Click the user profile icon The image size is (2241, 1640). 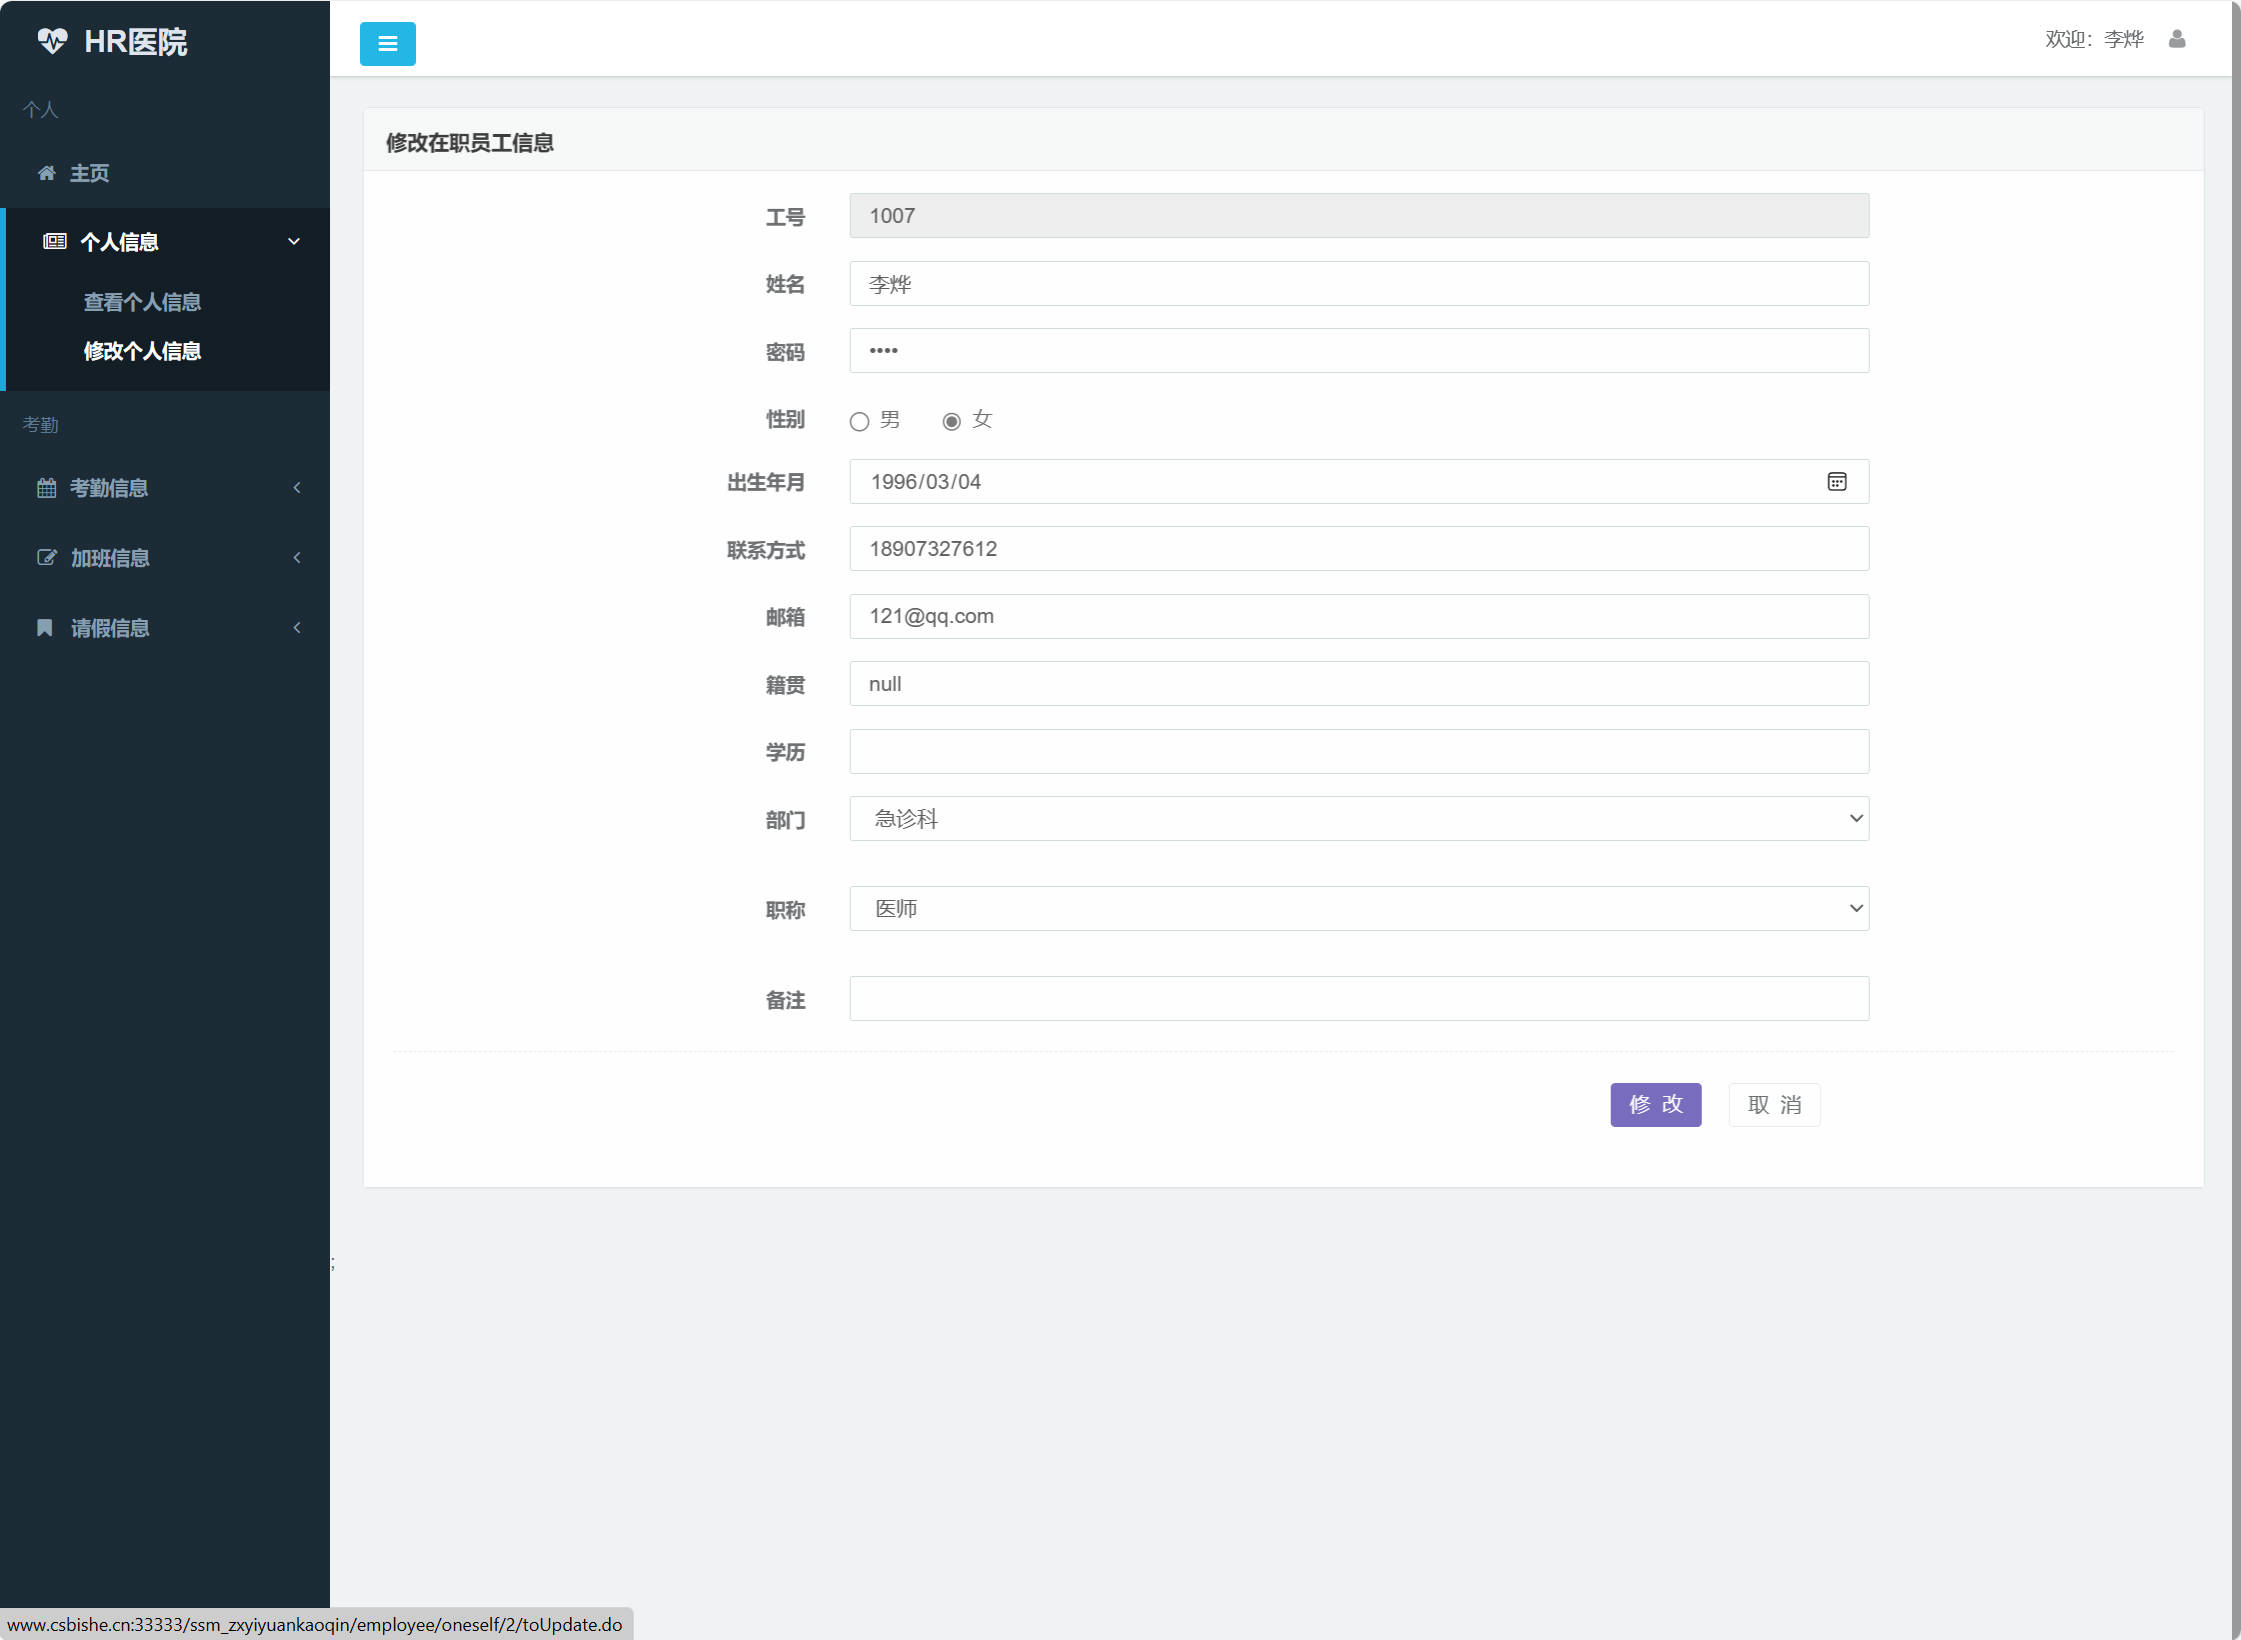pos(2176,39)
